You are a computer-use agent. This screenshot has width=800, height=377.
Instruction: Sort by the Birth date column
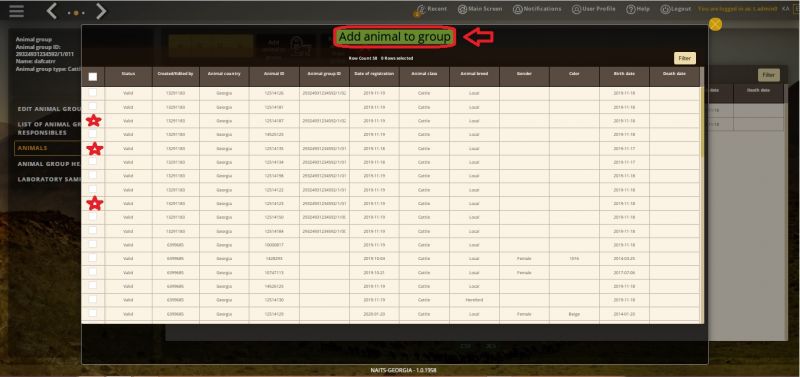pos(624,77)
